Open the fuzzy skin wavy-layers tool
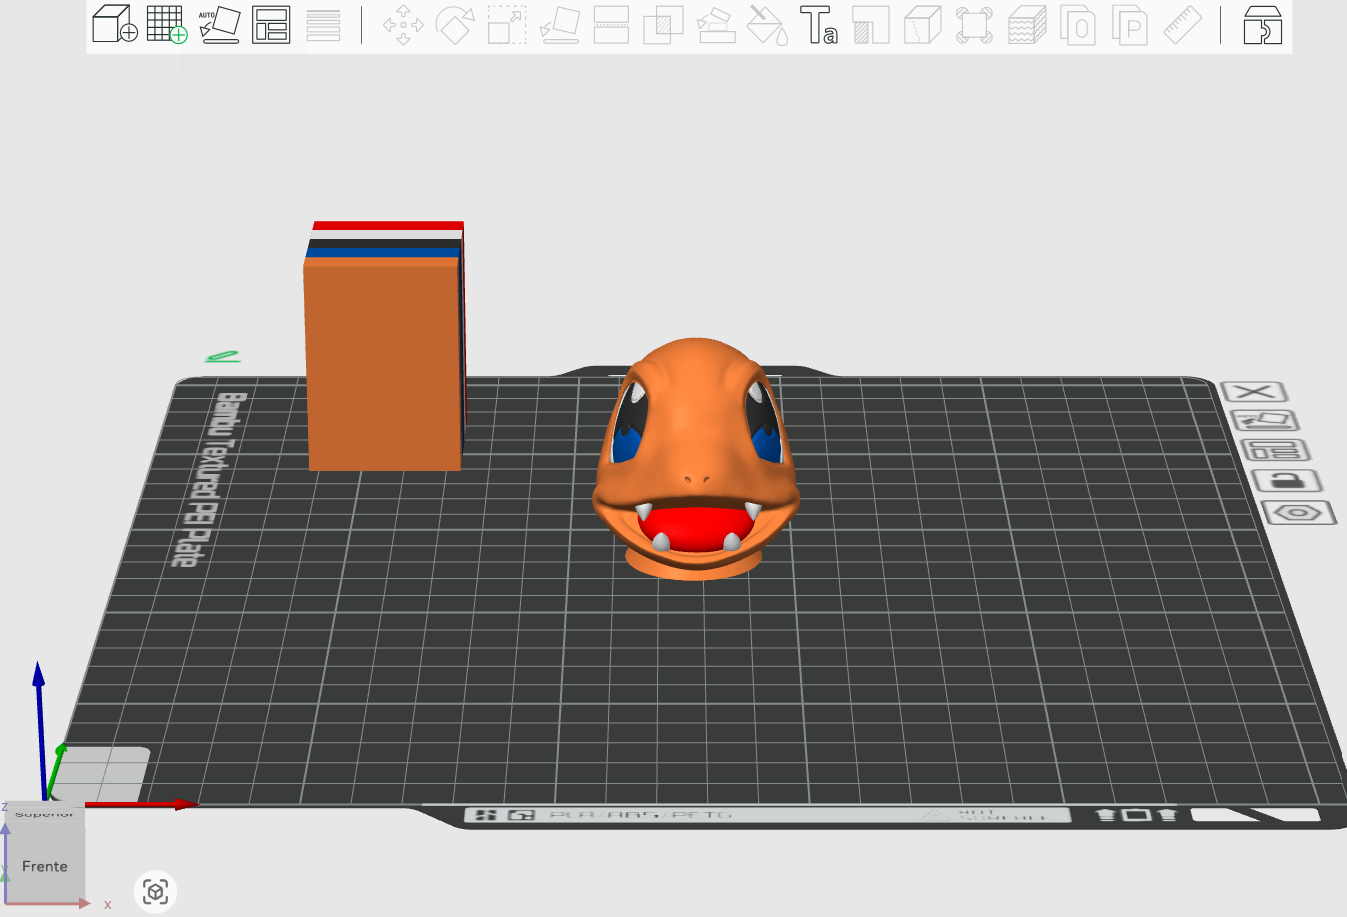Screen dimensions: 1347x917 point(1027,24)
